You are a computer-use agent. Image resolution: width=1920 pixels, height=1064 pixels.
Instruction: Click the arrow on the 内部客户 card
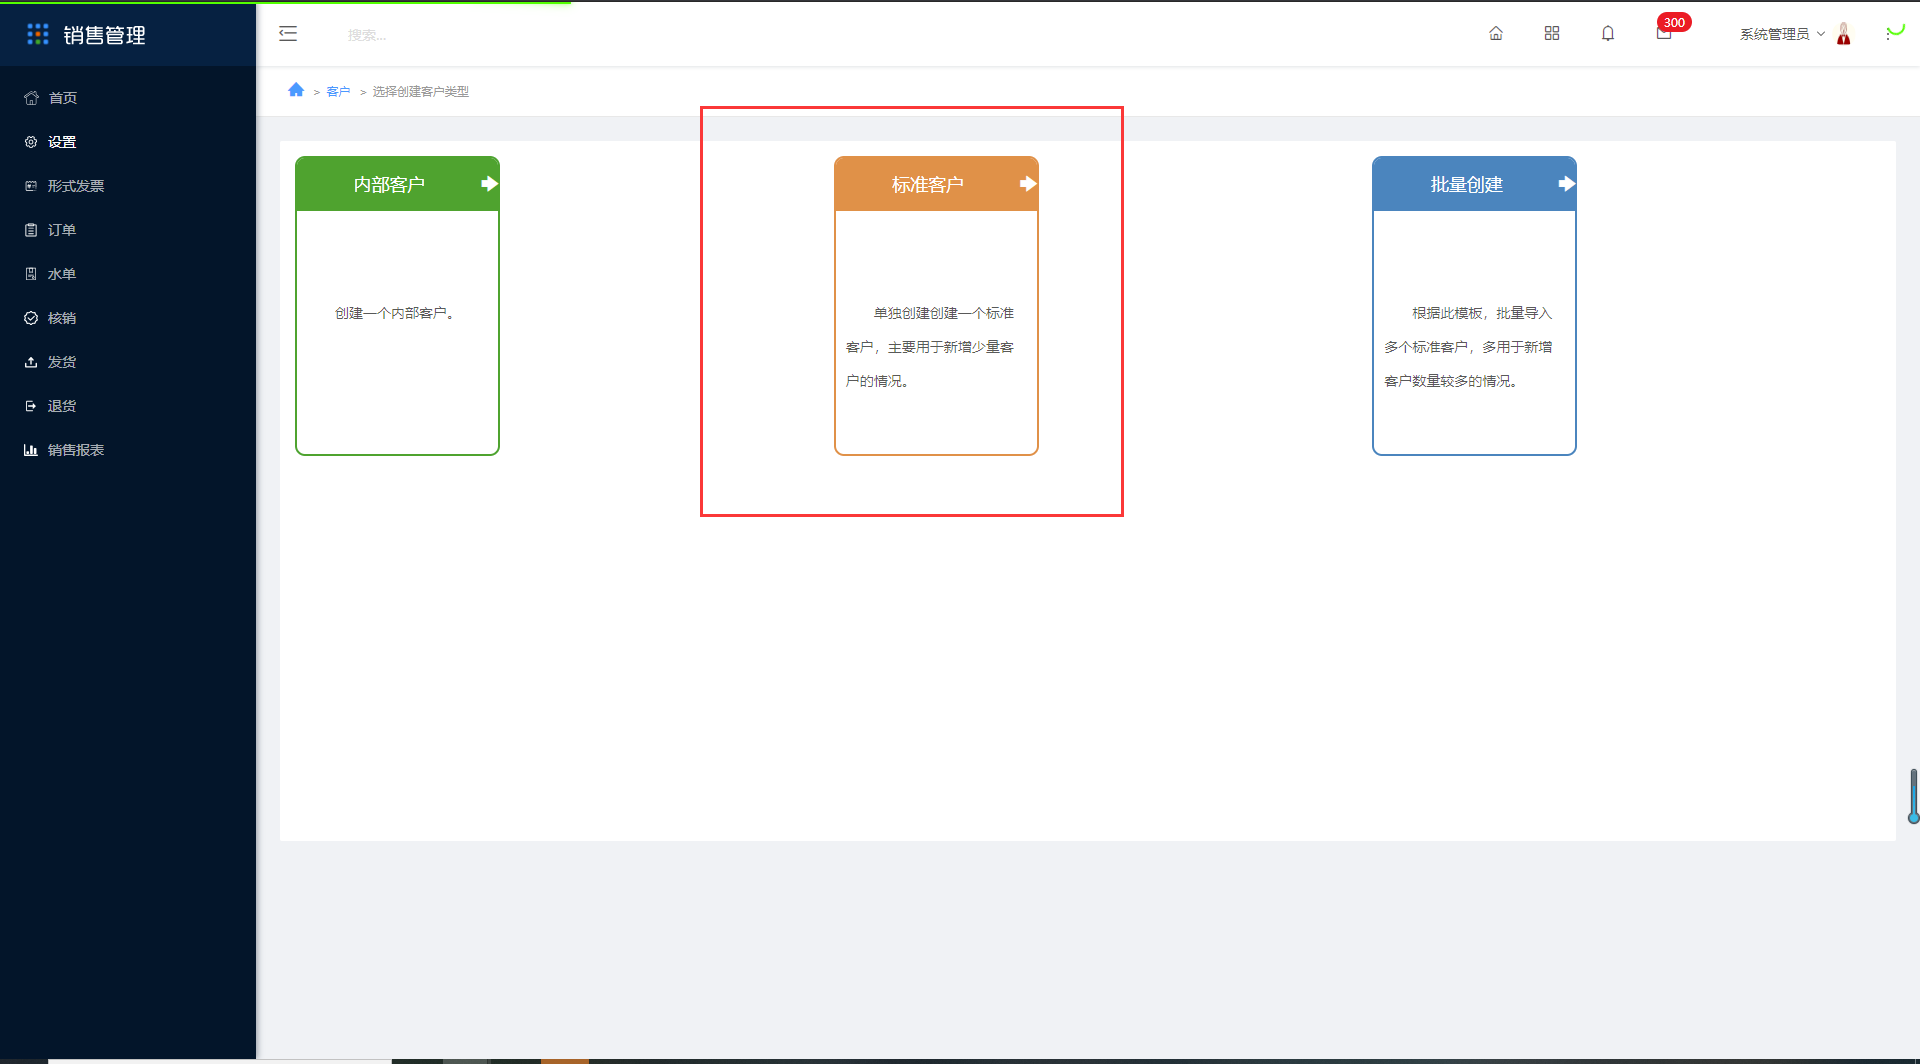click(489, 184)
